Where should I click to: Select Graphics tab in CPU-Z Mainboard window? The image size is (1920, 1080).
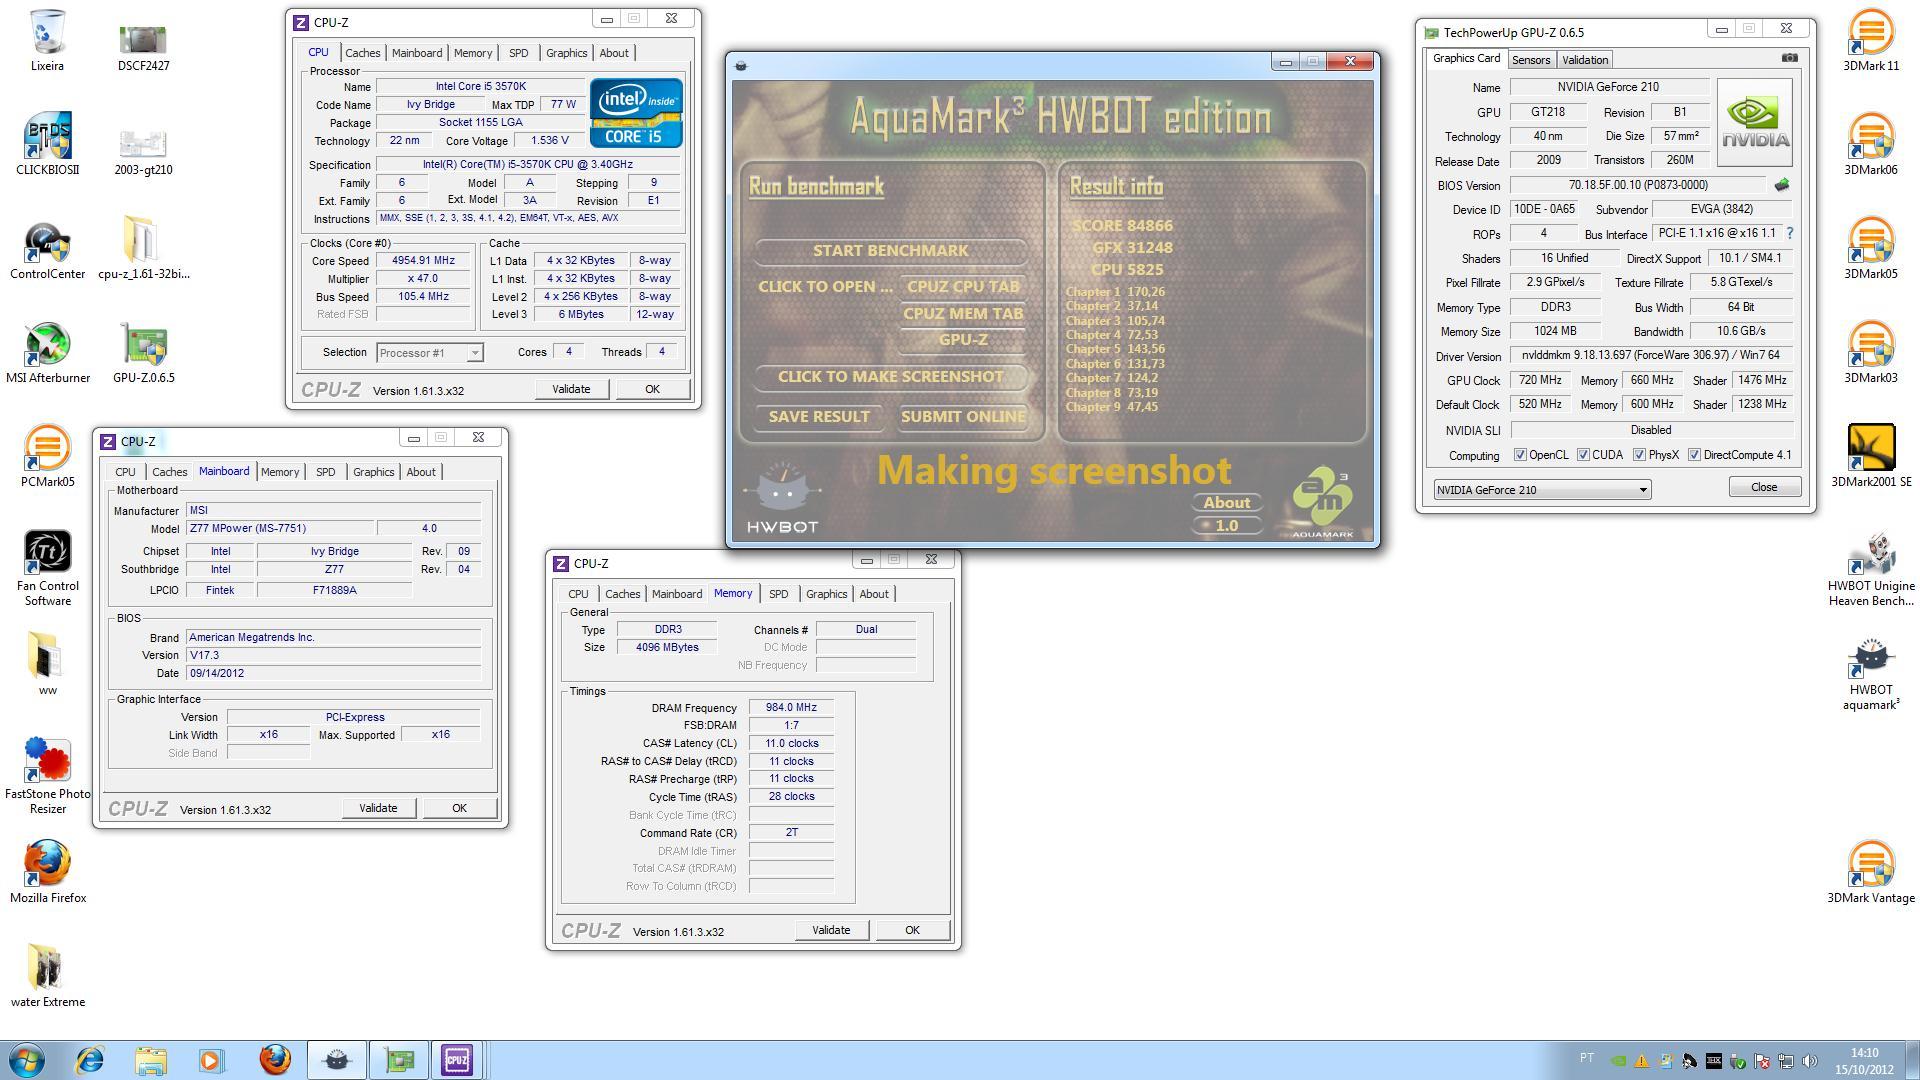pyautogui.click(x=373, y=472)
